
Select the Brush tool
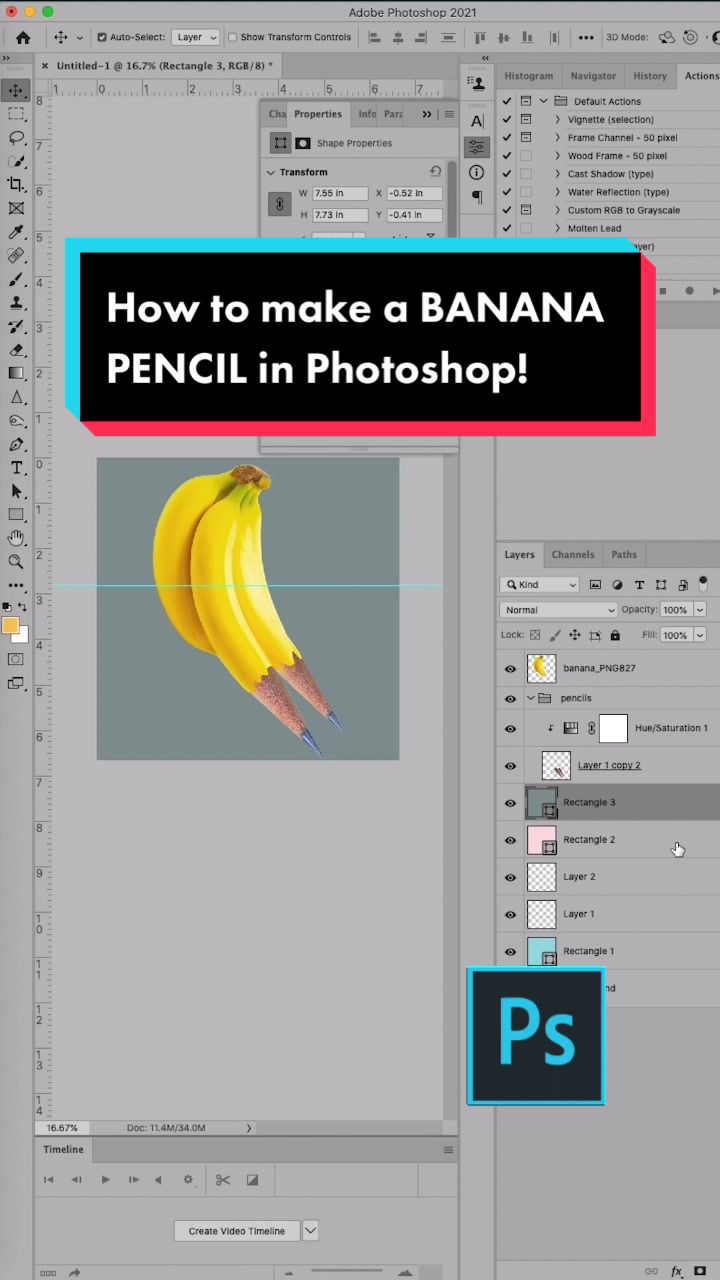click(16, 279)
